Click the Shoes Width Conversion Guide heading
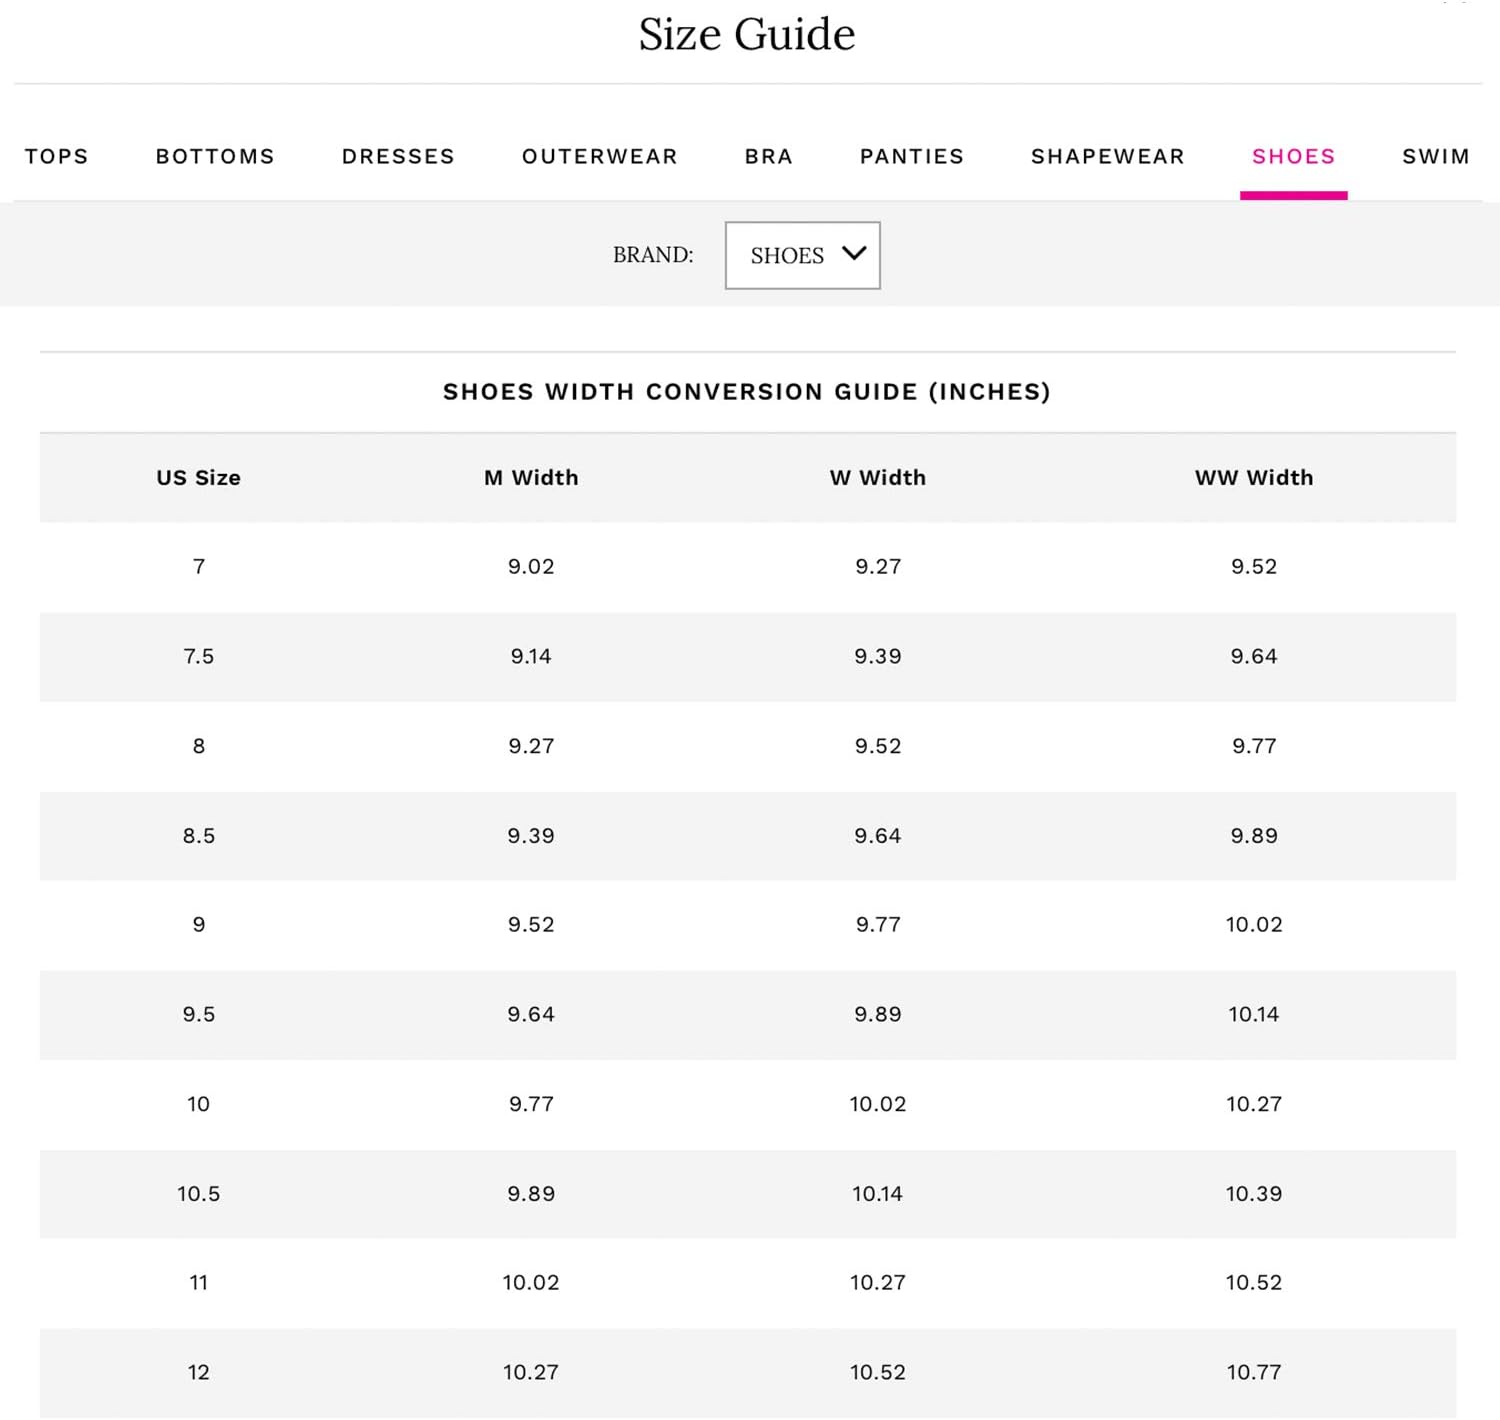This screenshot has width=1500, height=1420. tap(747, 392)
